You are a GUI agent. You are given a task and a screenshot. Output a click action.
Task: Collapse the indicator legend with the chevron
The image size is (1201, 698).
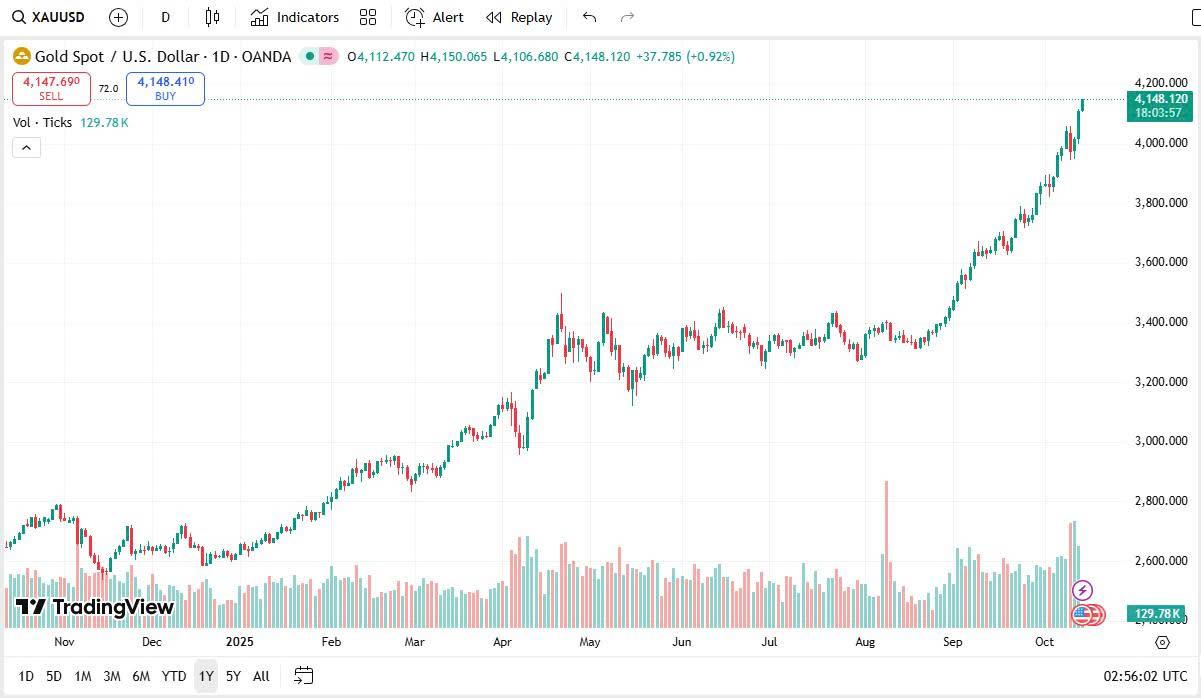[26, 148]
